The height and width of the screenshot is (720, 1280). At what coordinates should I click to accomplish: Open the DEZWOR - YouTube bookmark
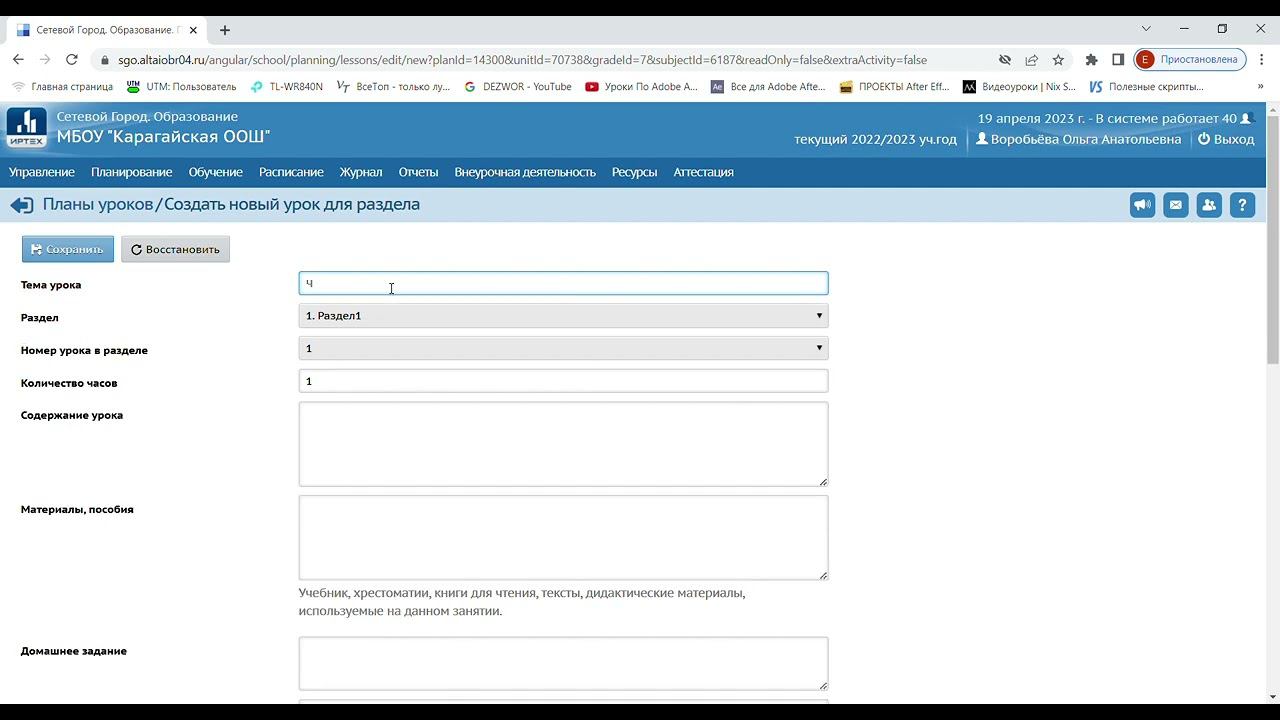pos(517,87)
